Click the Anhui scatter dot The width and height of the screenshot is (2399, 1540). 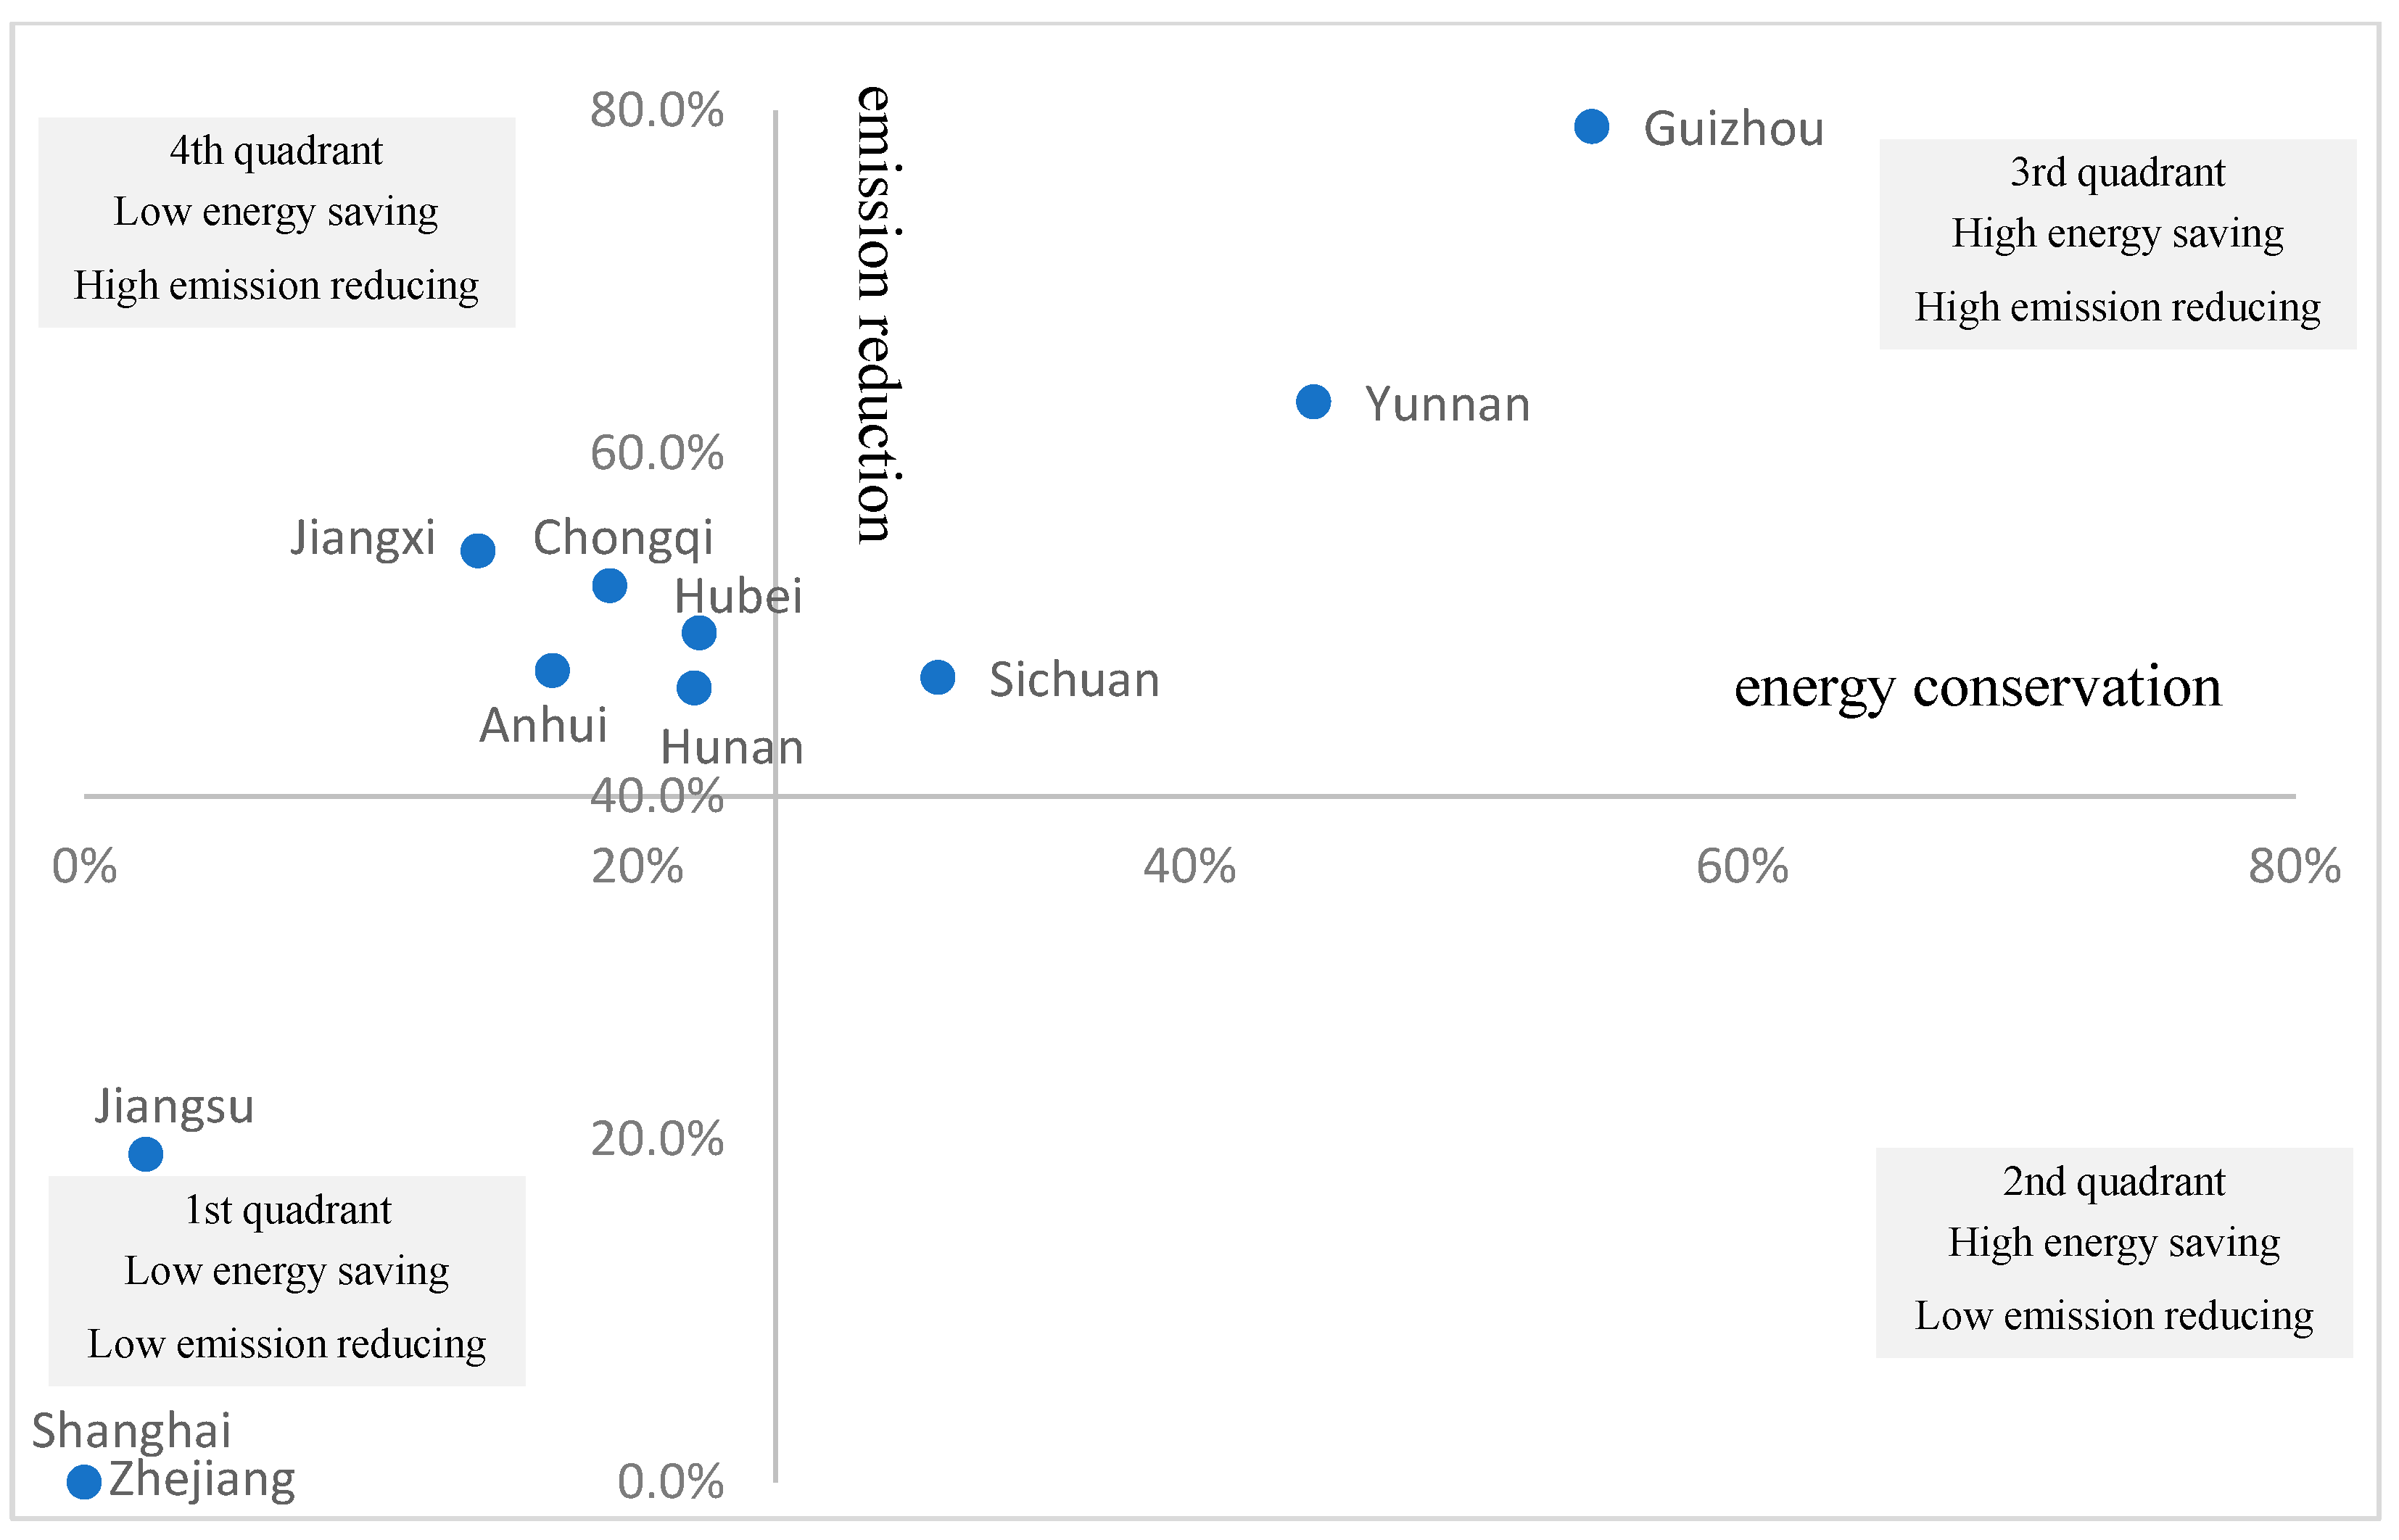(x=552, y=669)
